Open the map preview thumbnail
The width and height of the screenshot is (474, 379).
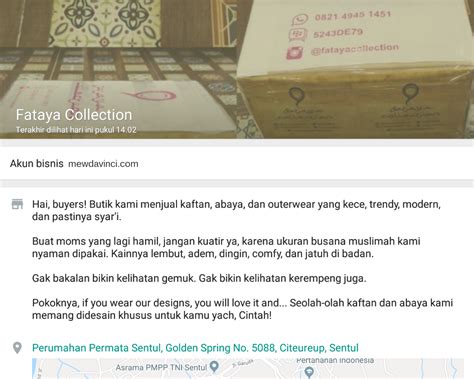point(248,369)
